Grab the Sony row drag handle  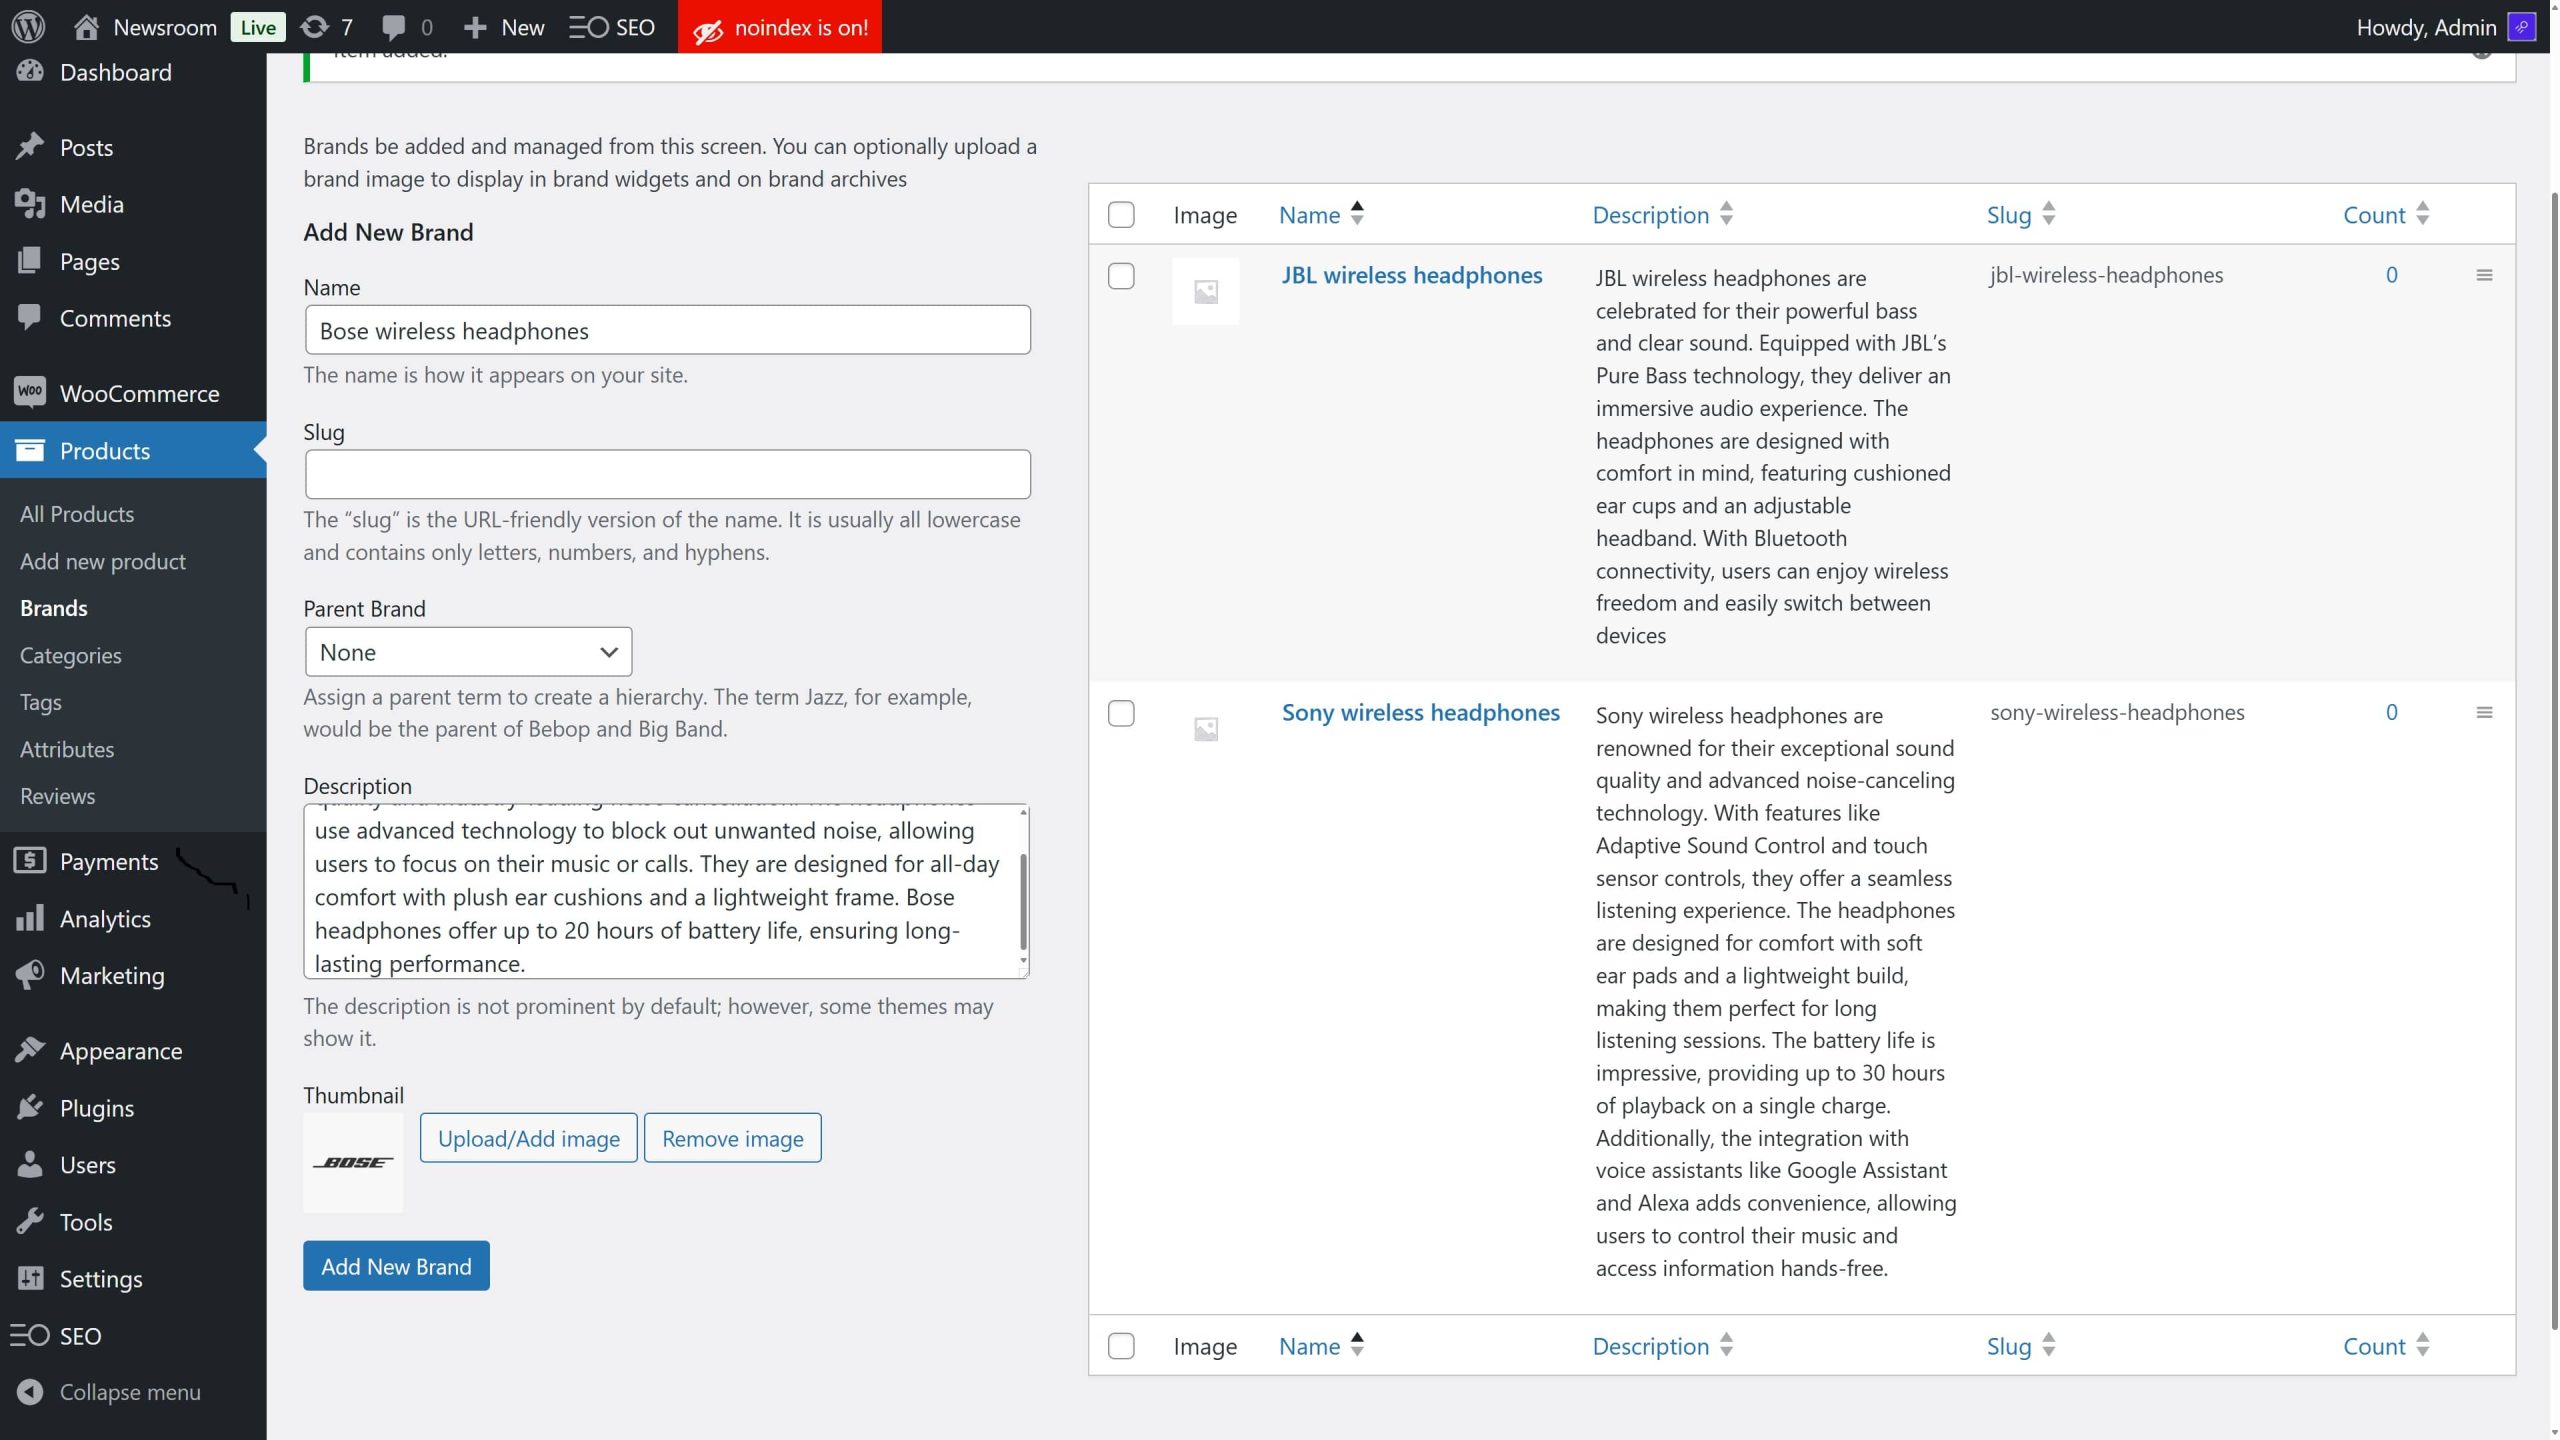2484,713
